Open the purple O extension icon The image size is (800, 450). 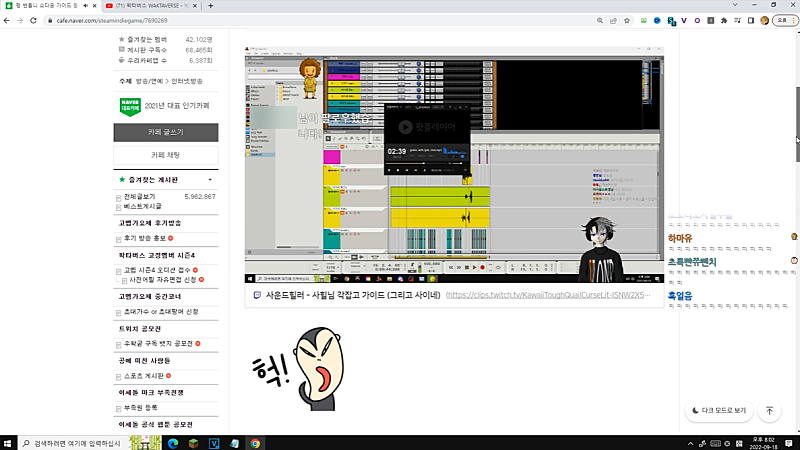tap(697, 20)
